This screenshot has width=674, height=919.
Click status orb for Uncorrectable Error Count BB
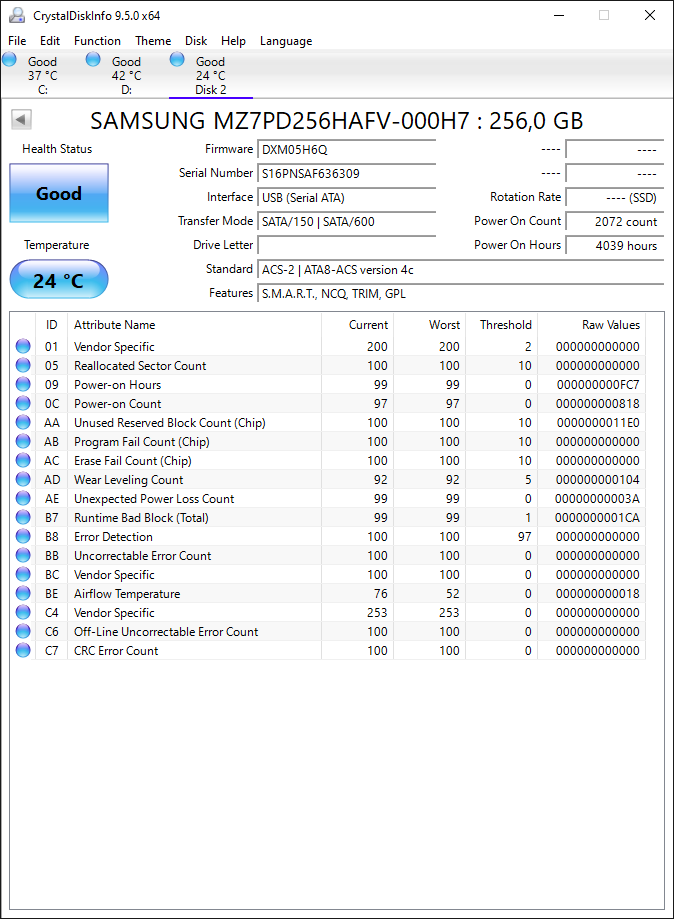pos(23,555)
